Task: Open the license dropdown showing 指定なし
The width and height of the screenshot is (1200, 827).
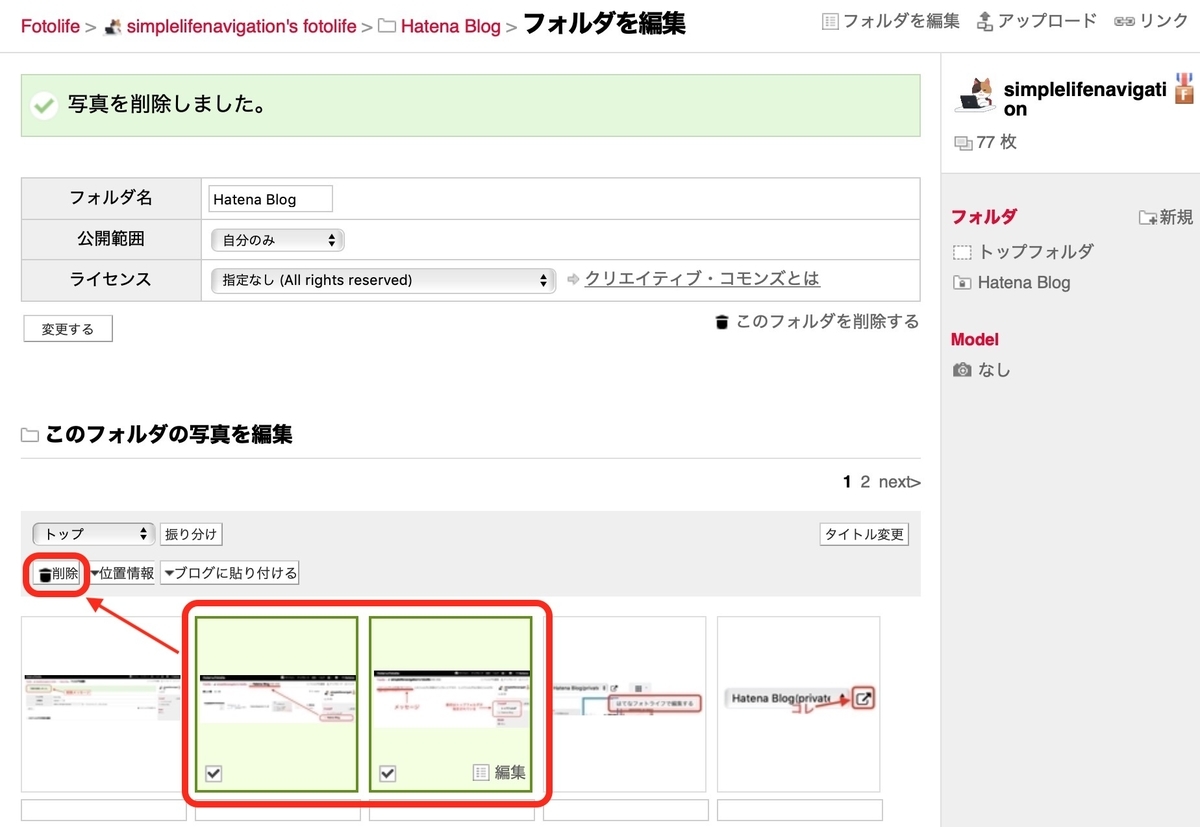Action: [383, 280]
